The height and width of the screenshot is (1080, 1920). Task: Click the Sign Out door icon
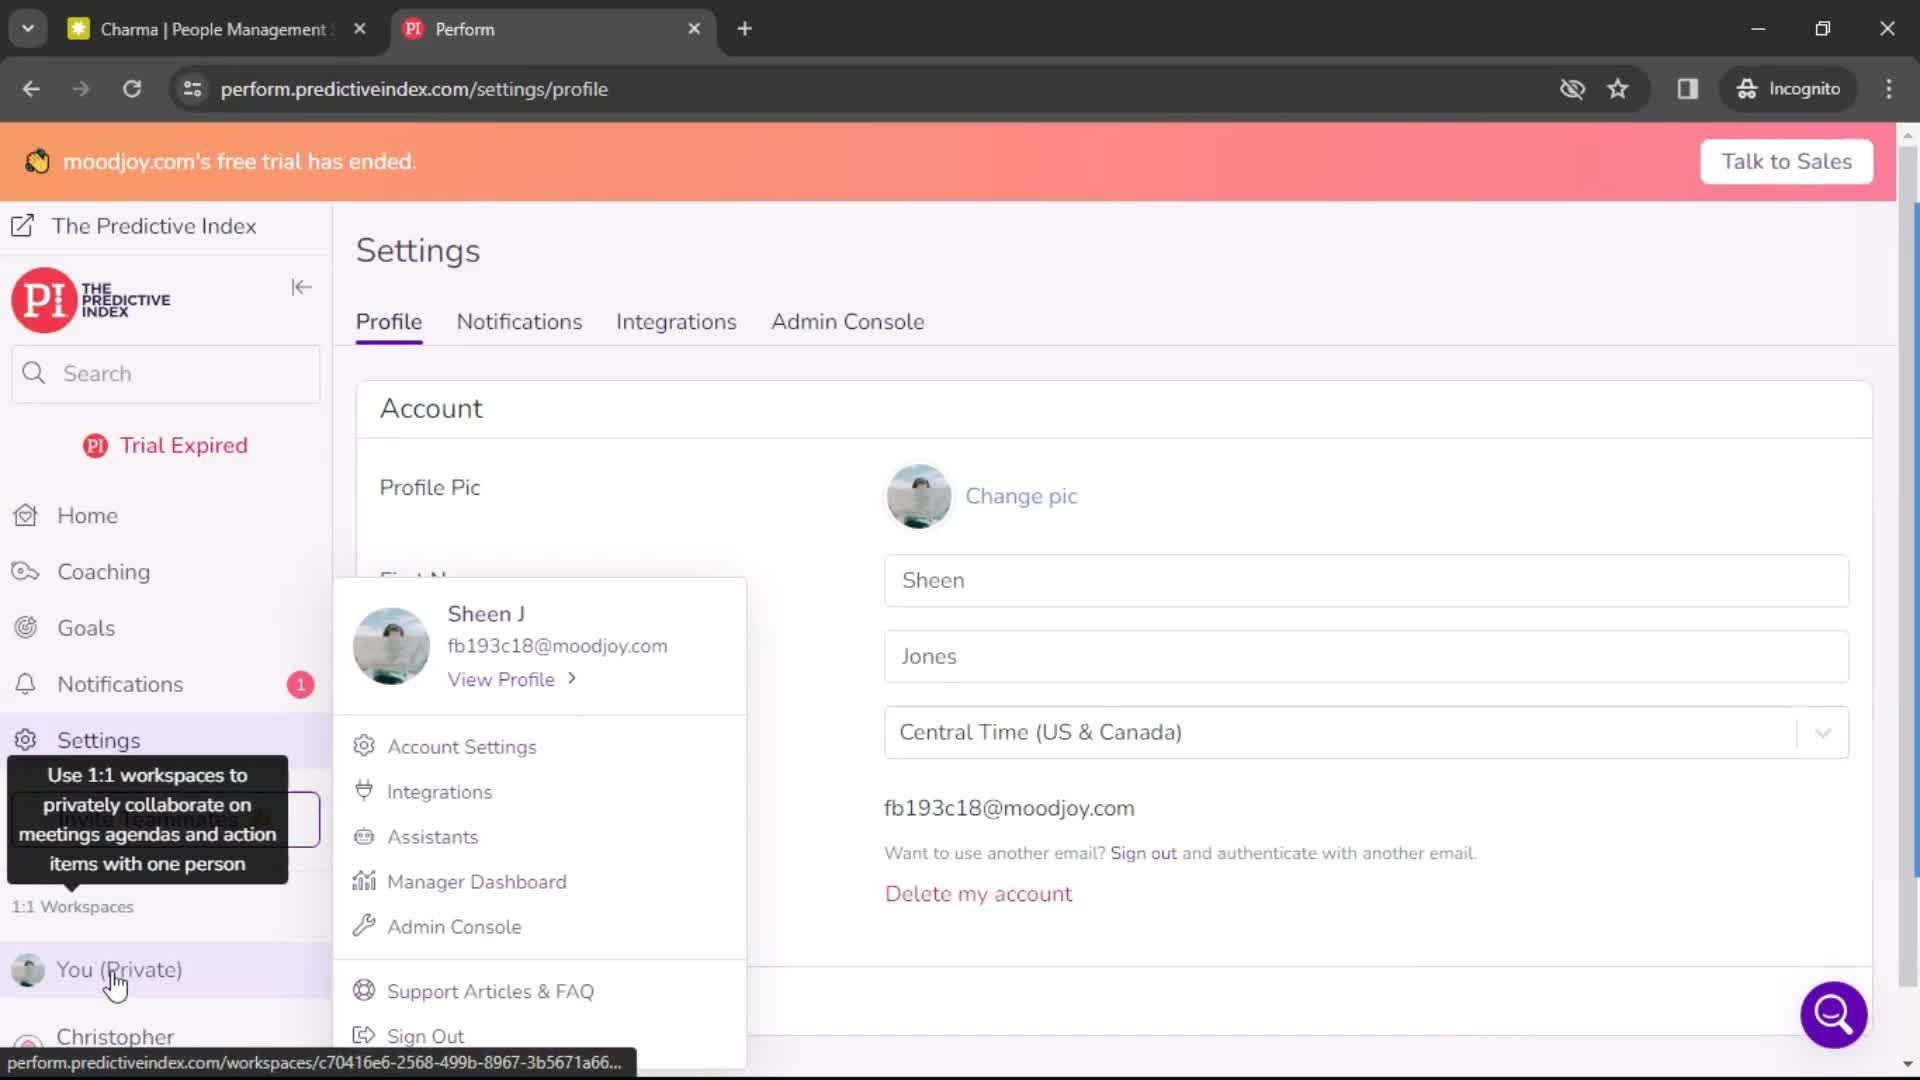pyautogui.click(x=364, y=1035)
